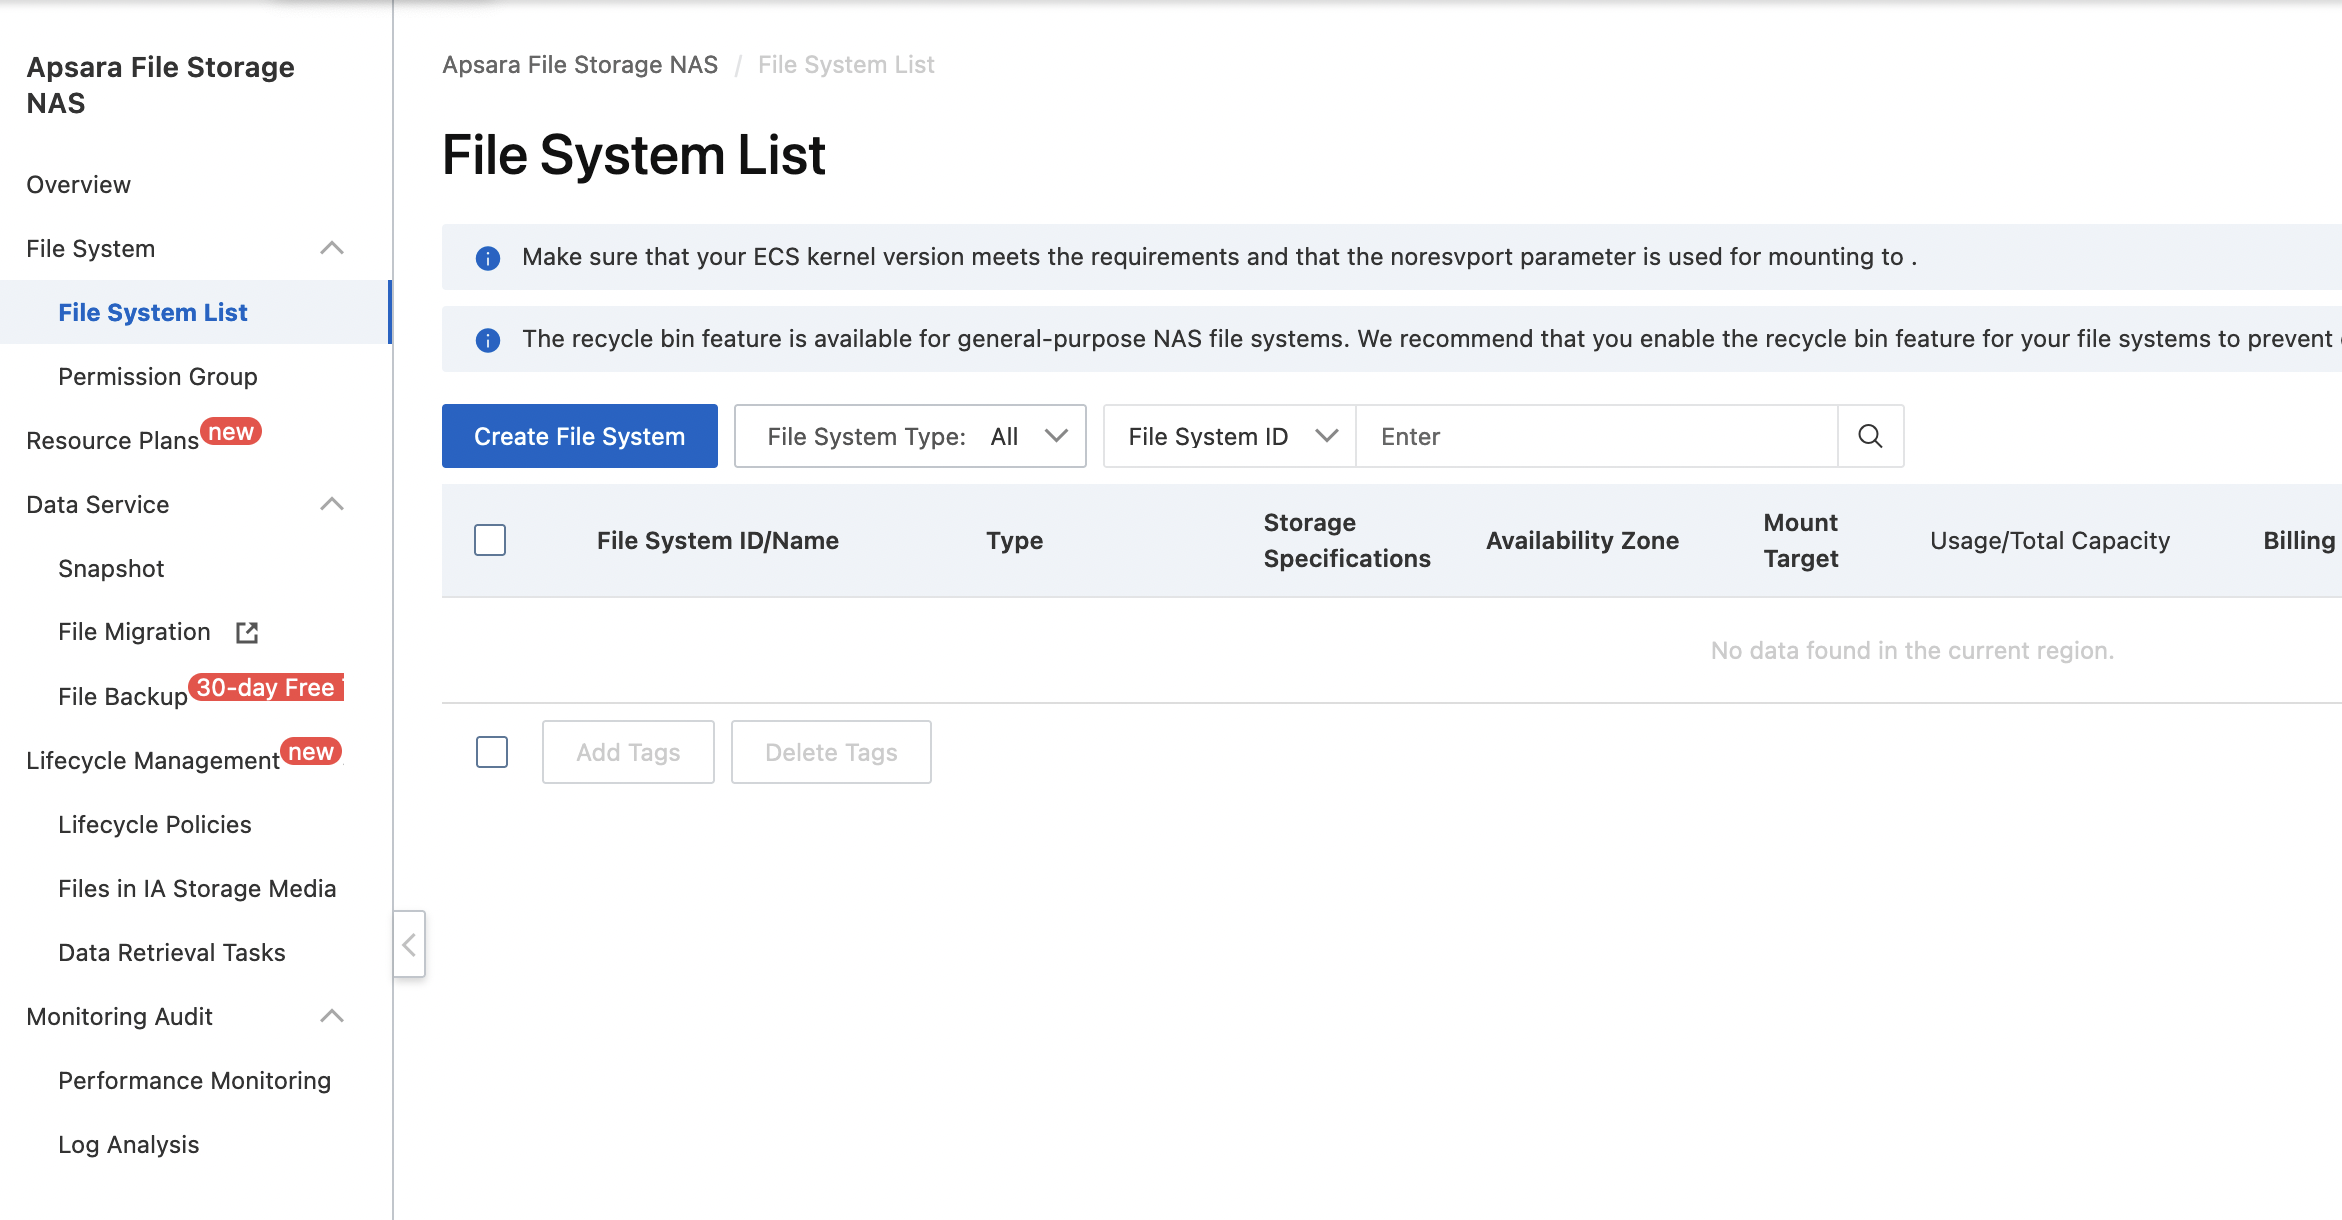2342x1220 pixels.
Task: Click the Enter search input field
Action: pos(1597,436)
